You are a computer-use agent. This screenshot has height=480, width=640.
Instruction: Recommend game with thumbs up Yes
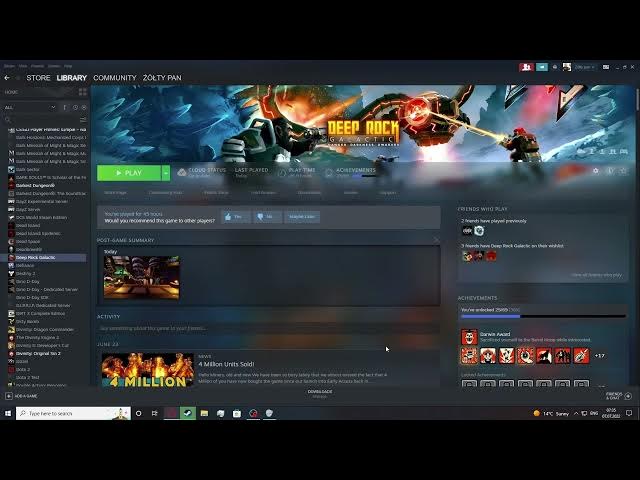tap(235, 217)
